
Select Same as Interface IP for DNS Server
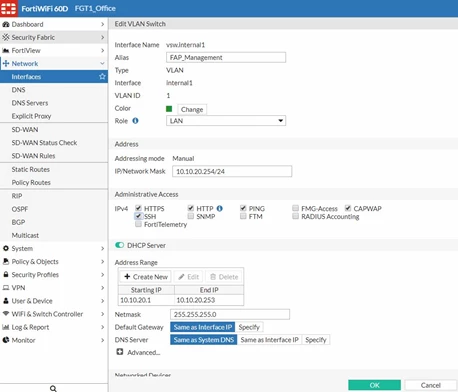269,340
